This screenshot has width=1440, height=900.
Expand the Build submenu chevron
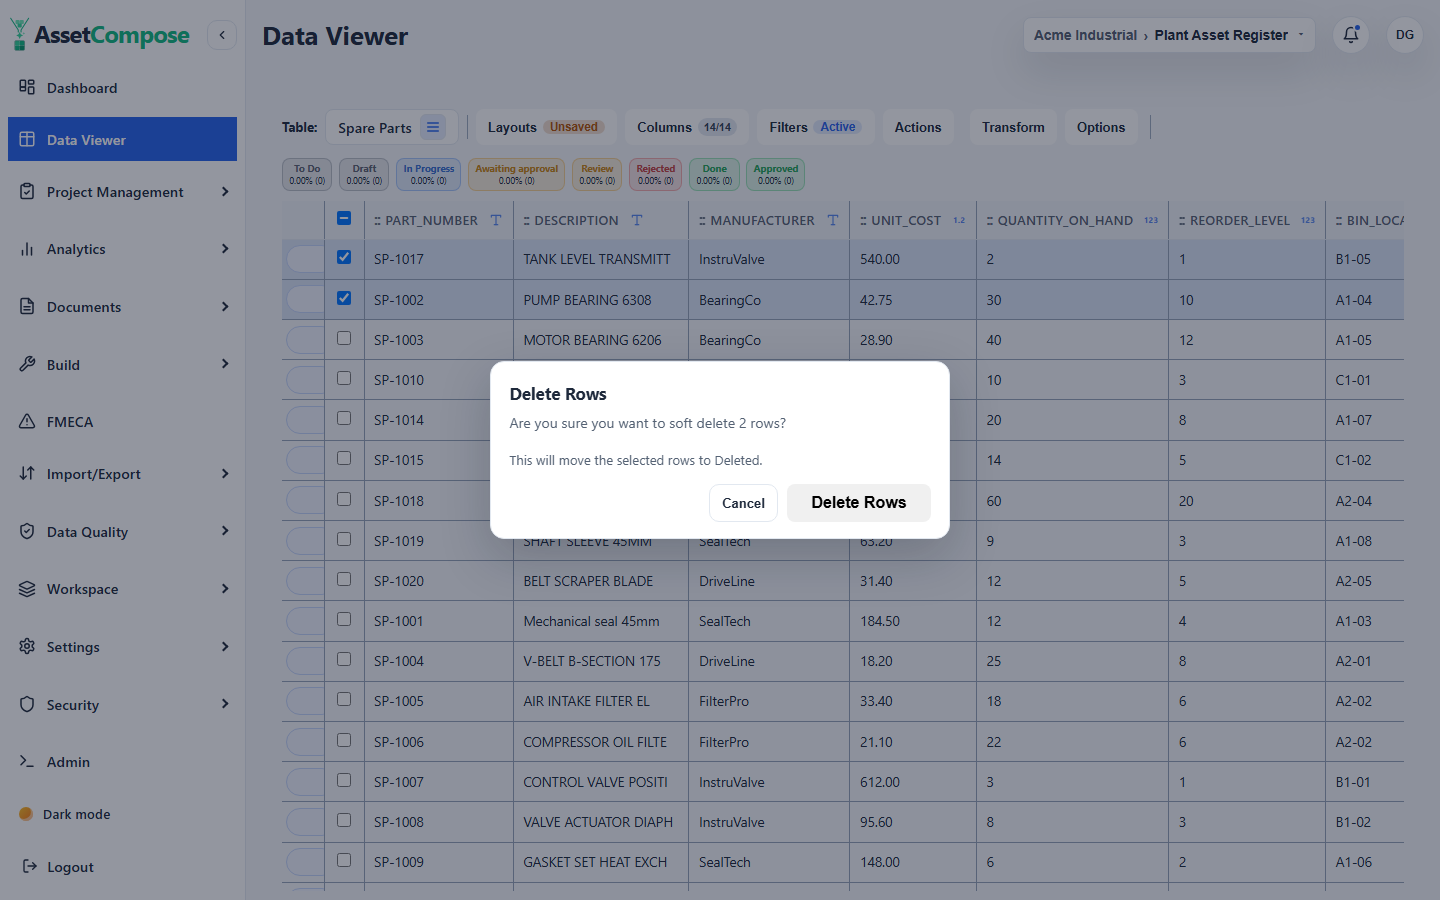pos(225,364)
